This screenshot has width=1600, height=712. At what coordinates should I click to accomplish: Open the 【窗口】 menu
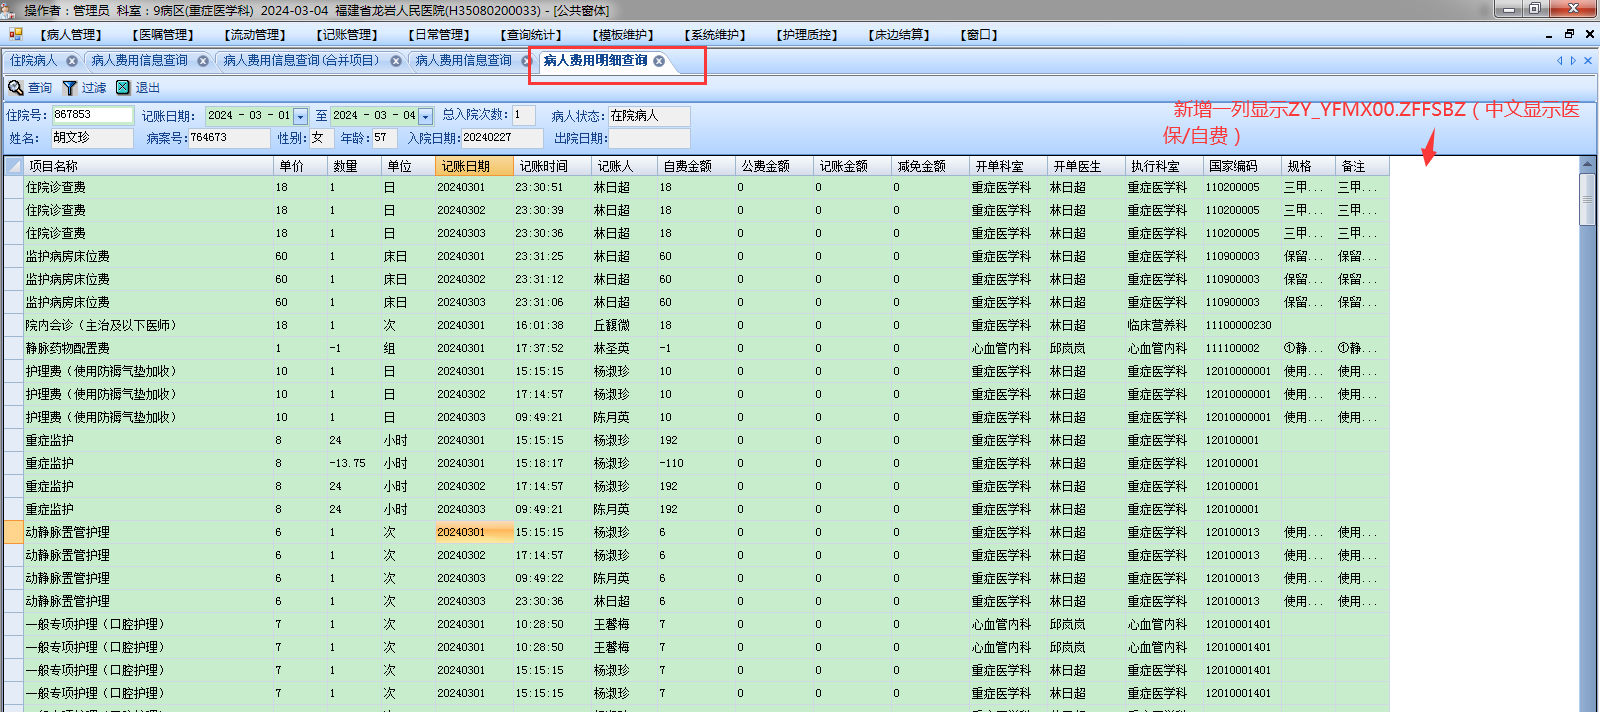pos(979,35)
